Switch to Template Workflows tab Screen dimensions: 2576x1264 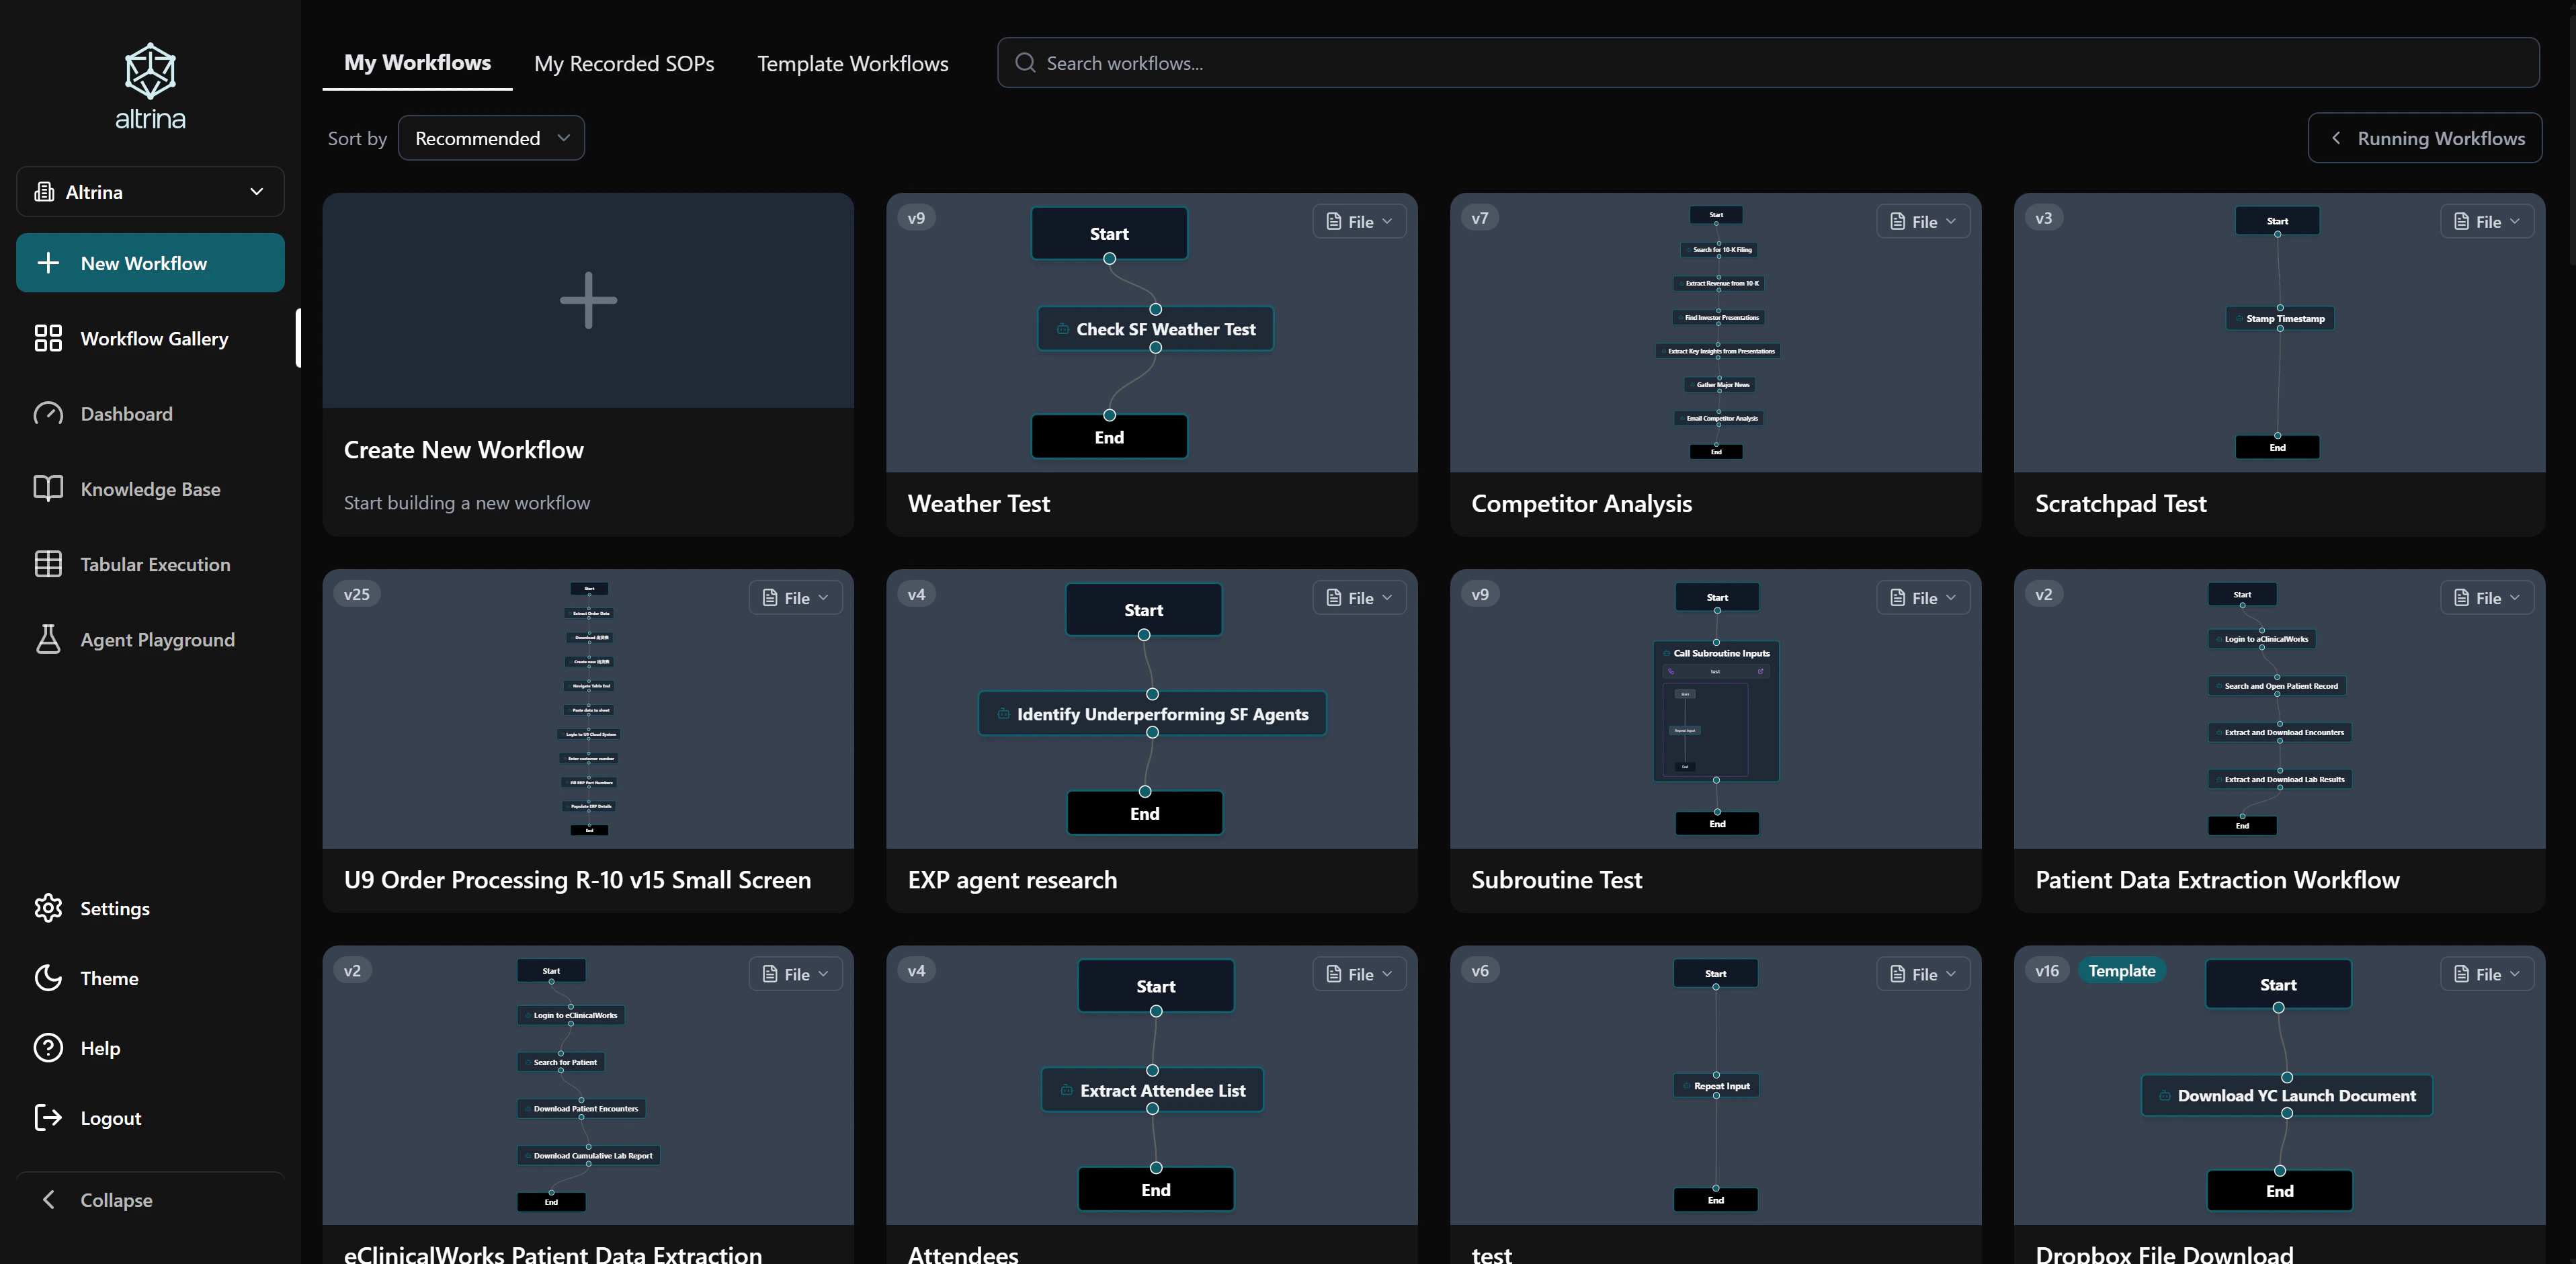(852, 64)
